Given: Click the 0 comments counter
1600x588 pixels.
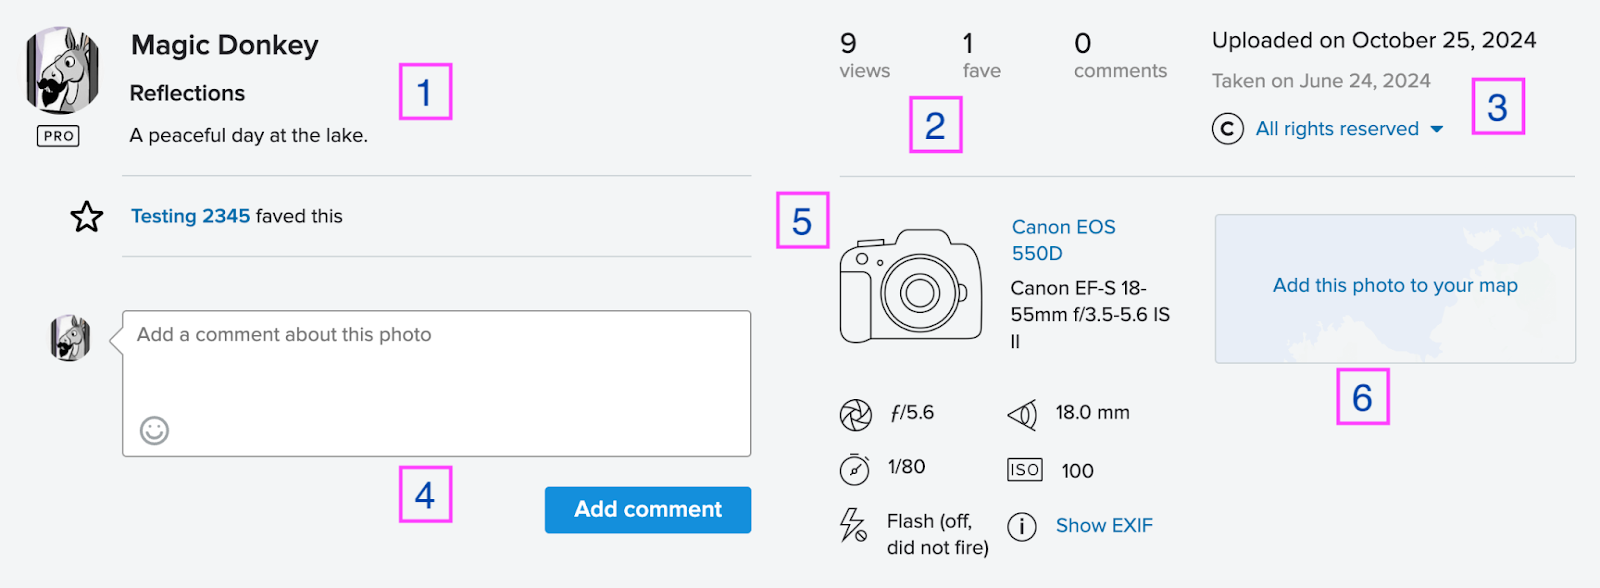Looking at the screenshot, I should [1120, 56].
